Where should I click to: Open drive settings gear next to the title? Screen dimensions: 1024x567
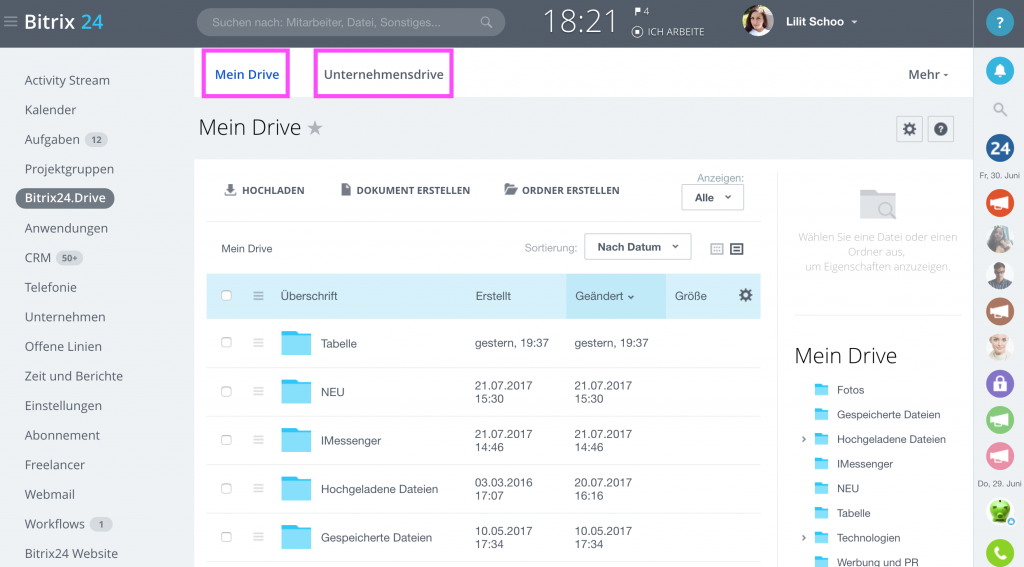point(909,129)
